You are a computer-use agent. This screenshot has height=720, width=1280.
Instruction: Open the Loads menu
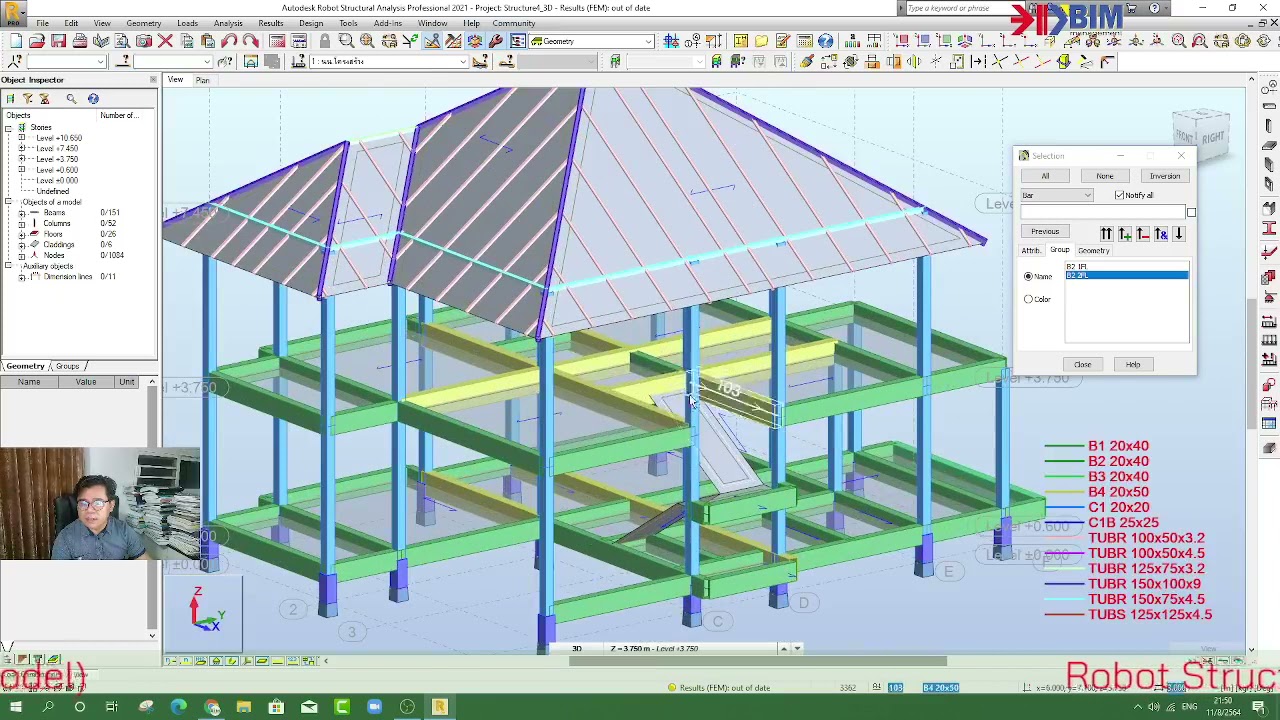point(187,23)
